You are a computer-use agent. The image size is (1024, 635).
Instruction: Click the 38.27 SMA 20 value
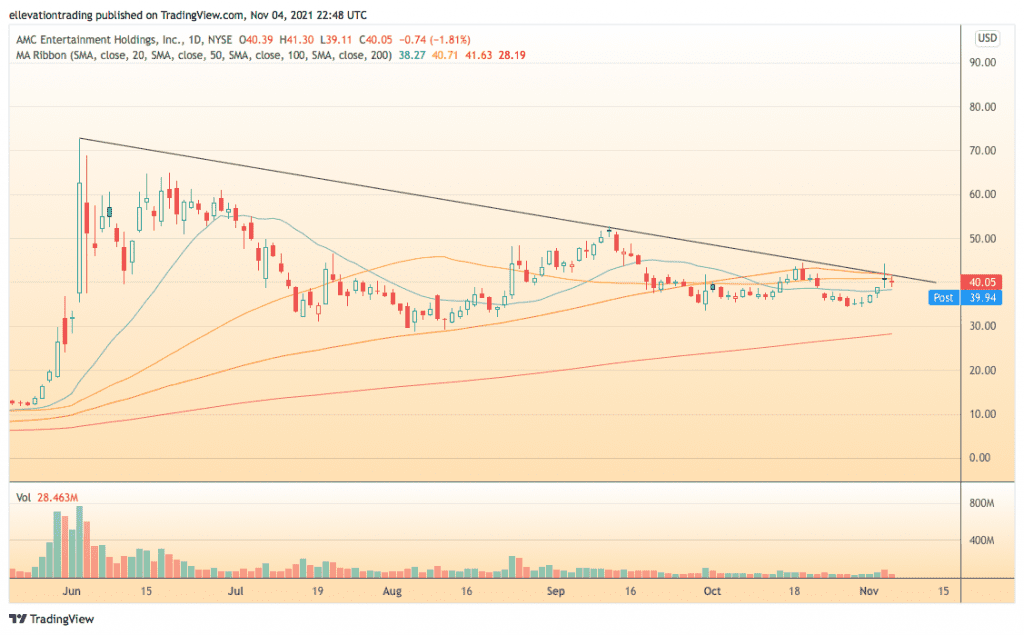click(x=411, y=56)
